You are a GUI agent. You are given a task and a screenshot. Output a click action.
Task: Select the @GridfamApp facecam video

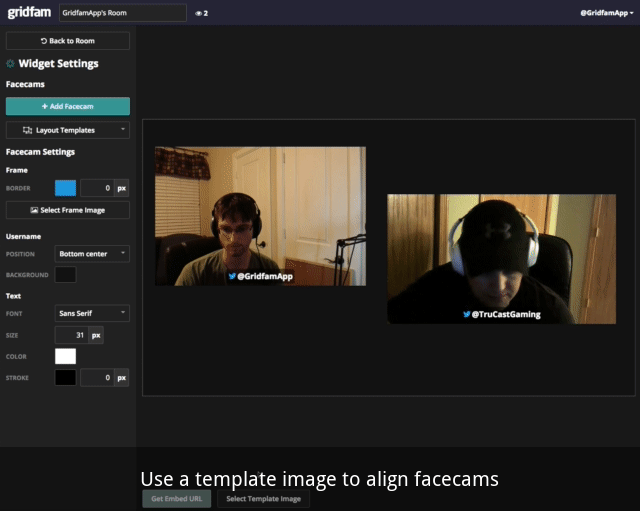[260, 216]
